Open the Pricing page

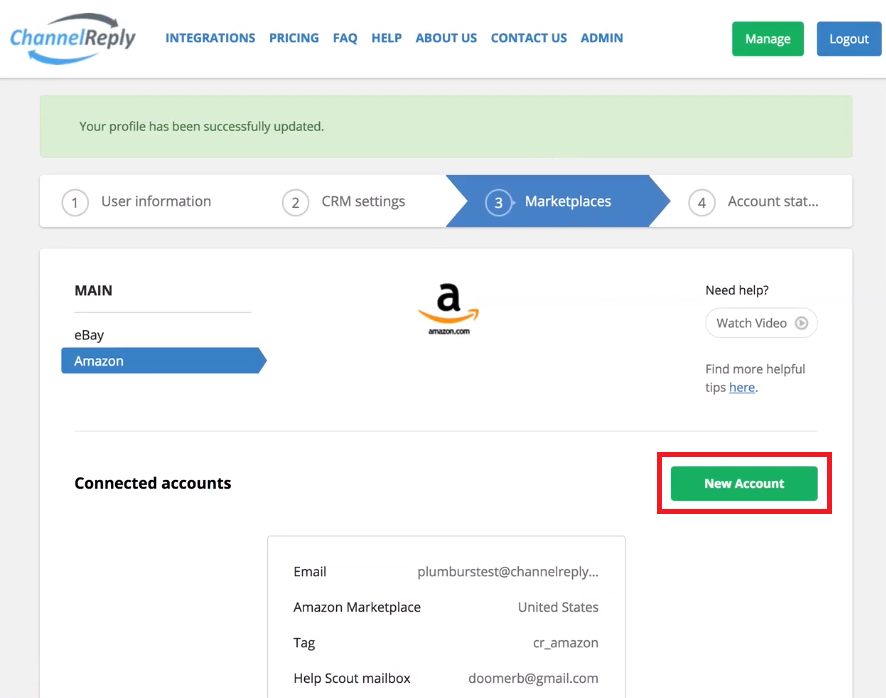point(294,38)
